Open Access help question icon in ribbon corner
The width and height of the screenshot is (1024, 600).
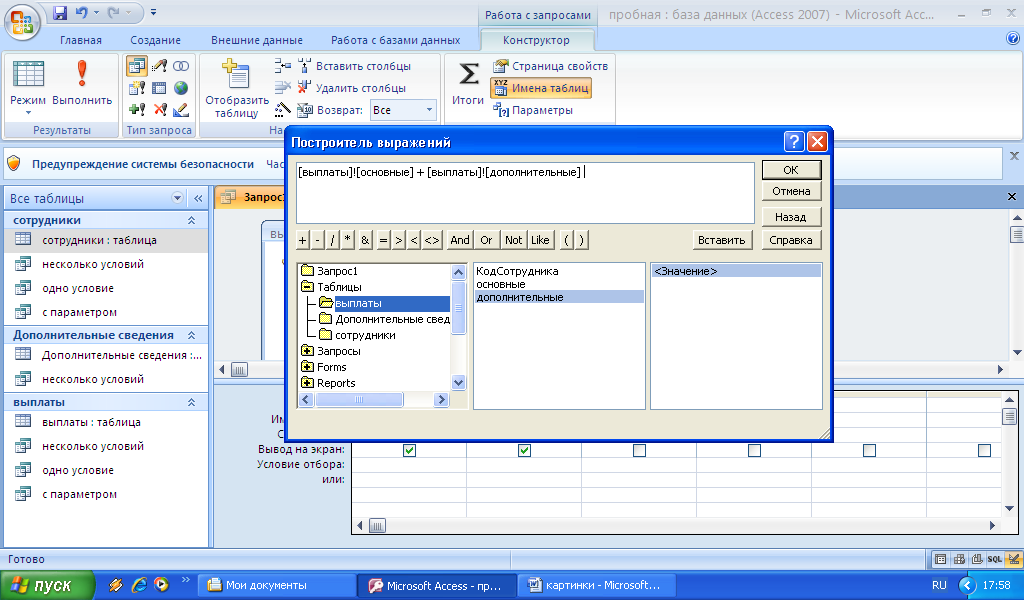point(1013,39)
